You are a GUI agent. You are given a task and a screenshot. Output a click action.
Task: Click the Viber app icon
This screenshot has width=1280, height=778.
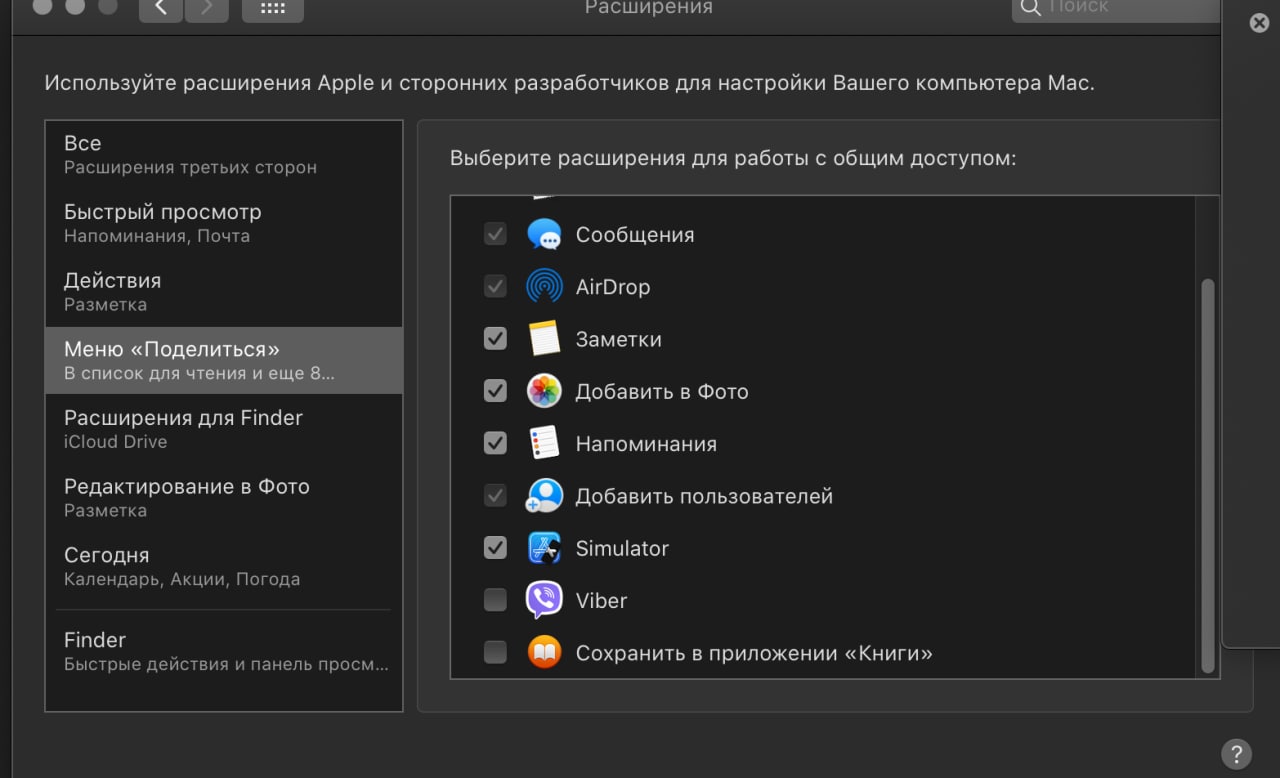pos(544,600)
